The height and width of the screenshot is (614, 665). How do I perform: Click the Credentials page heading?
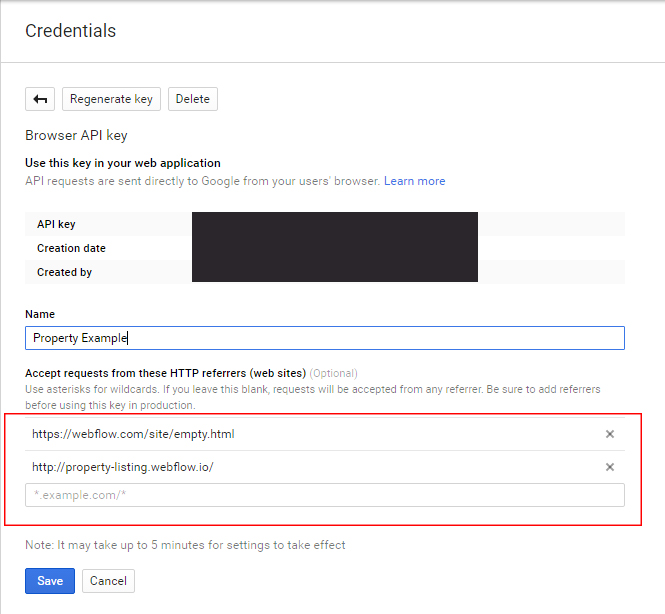click(70, 31)
